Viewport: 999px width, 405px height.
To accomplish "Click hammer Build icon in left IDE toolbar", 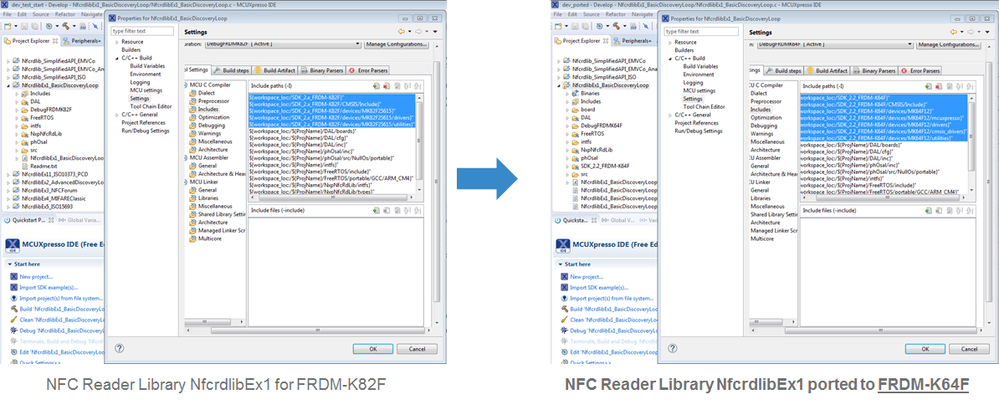I will pyautogui.click(x=65, y=26).
